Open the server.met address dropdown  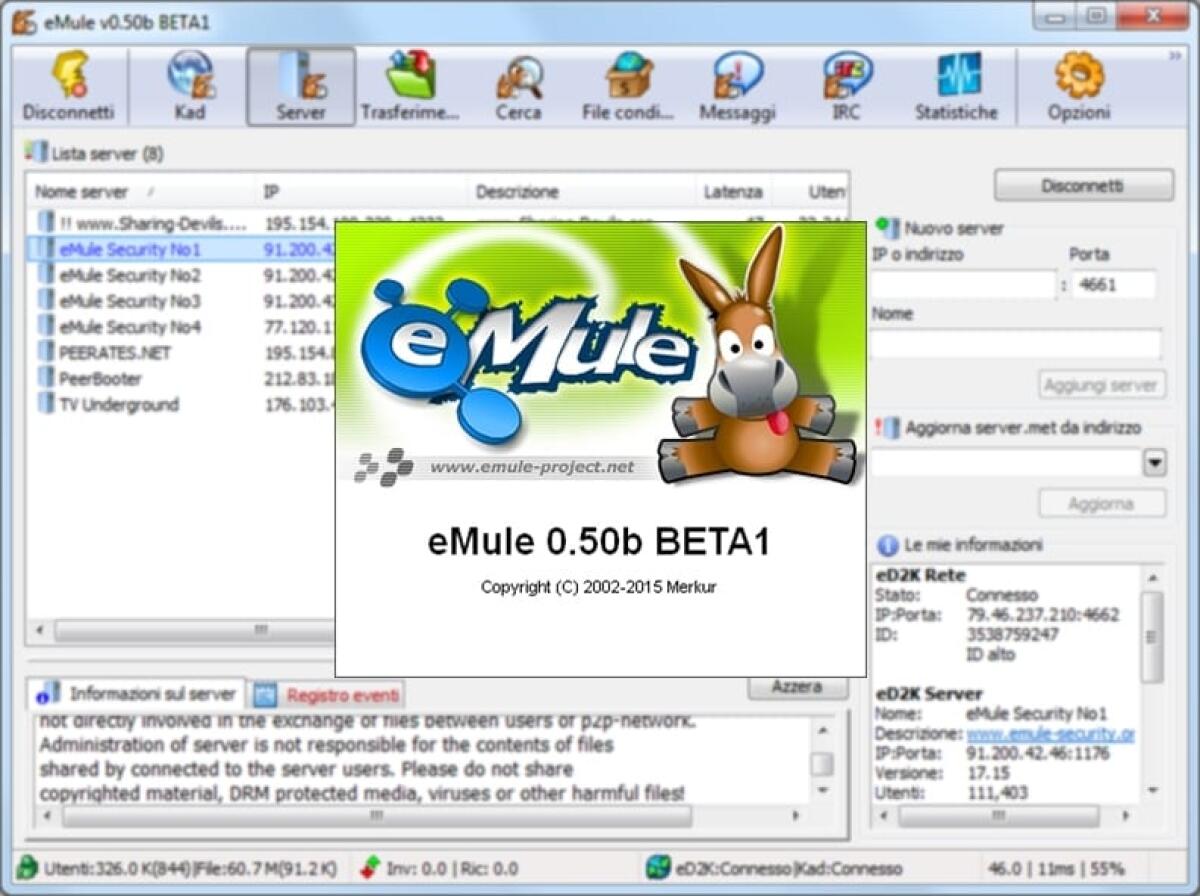click(x=1155, y=462)
